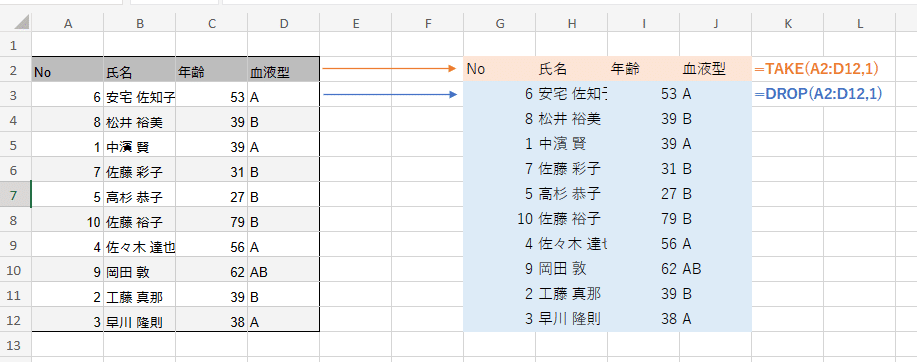Select column A header
Viewport: 917px width, 362px height.
click(68, 23)
